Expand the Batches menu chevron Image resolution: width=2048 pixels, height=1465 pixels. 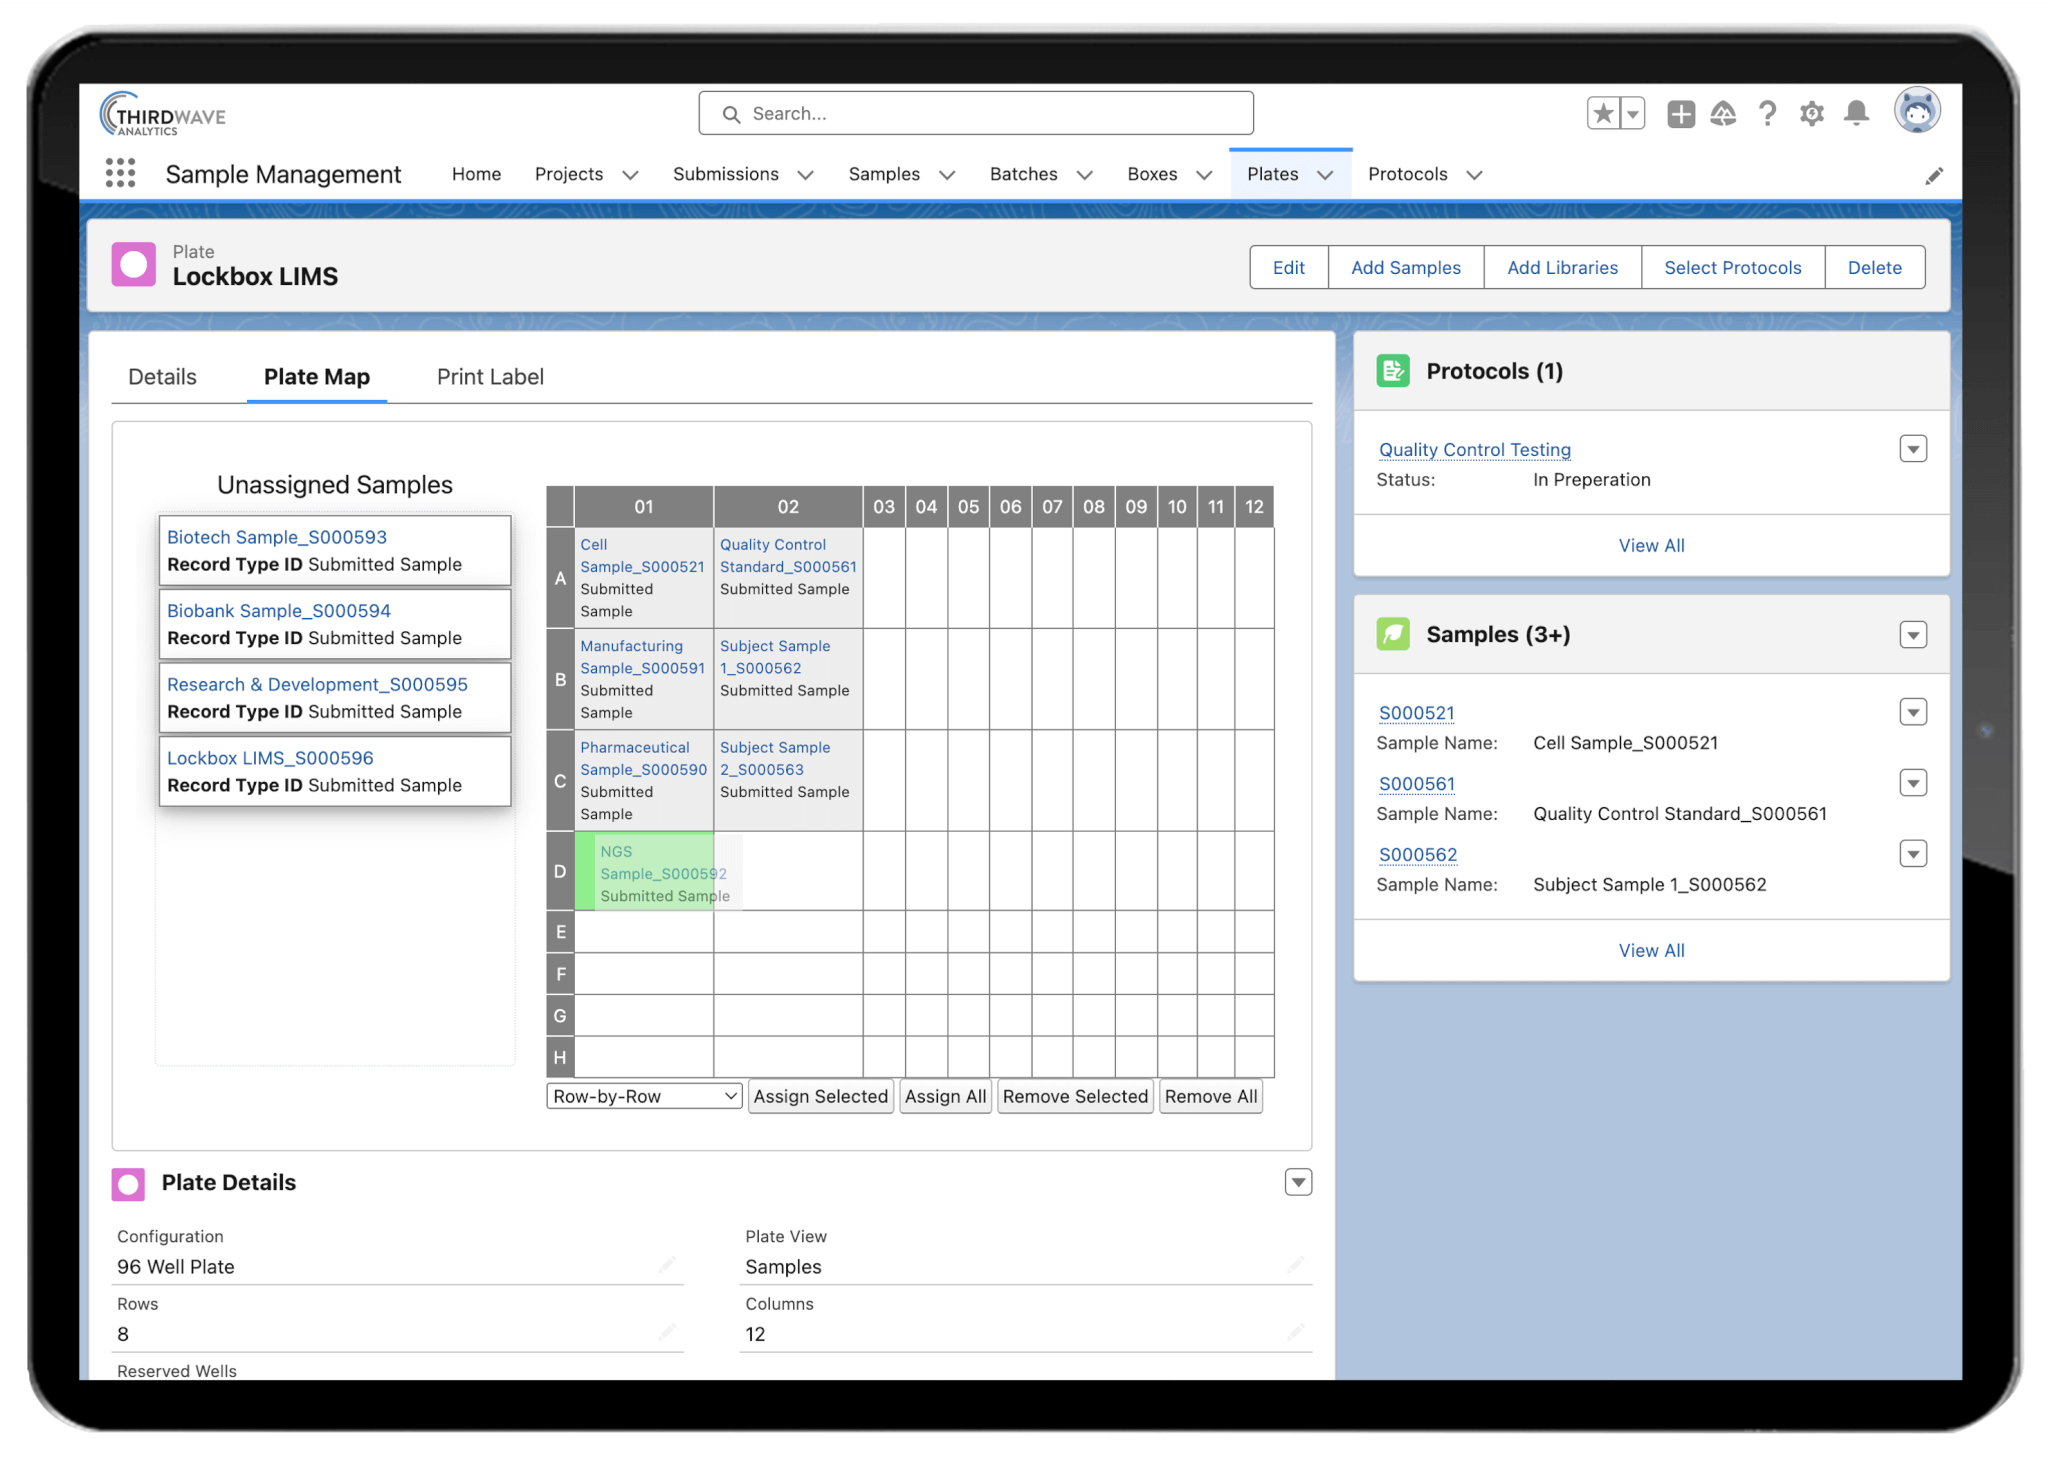pyautogui.click(x=1084, y=175)
